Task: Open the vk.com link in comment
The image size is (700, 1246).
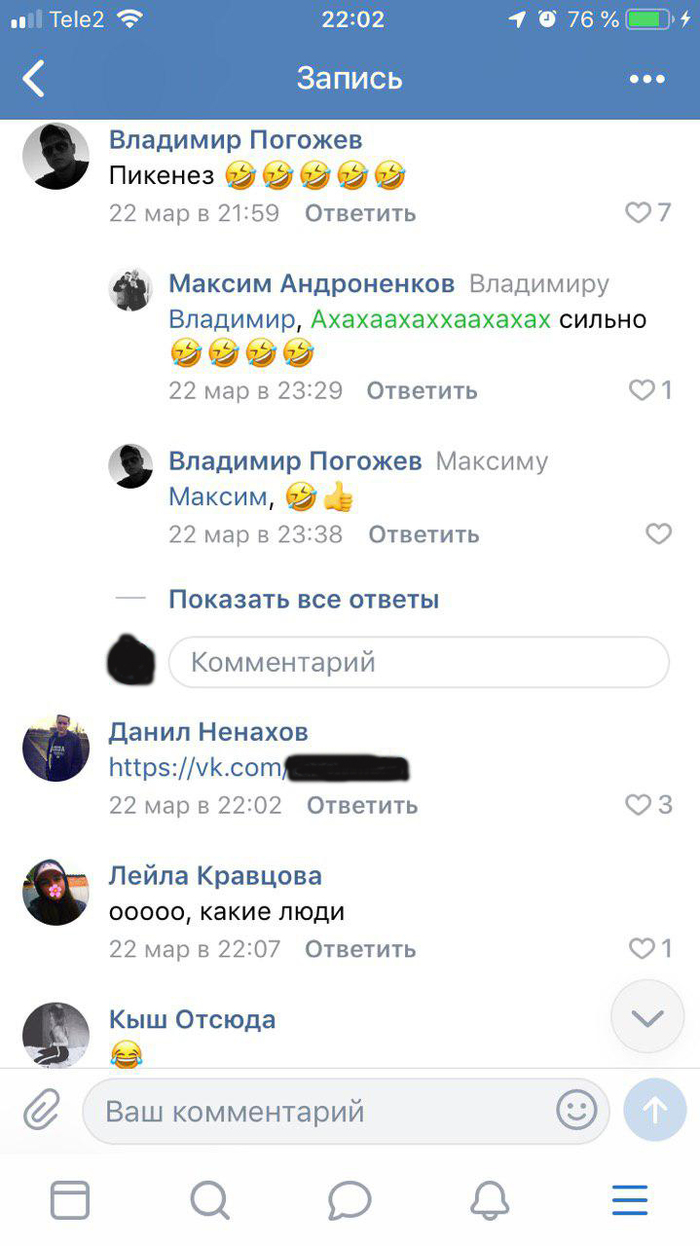Action: pos(260,768)
